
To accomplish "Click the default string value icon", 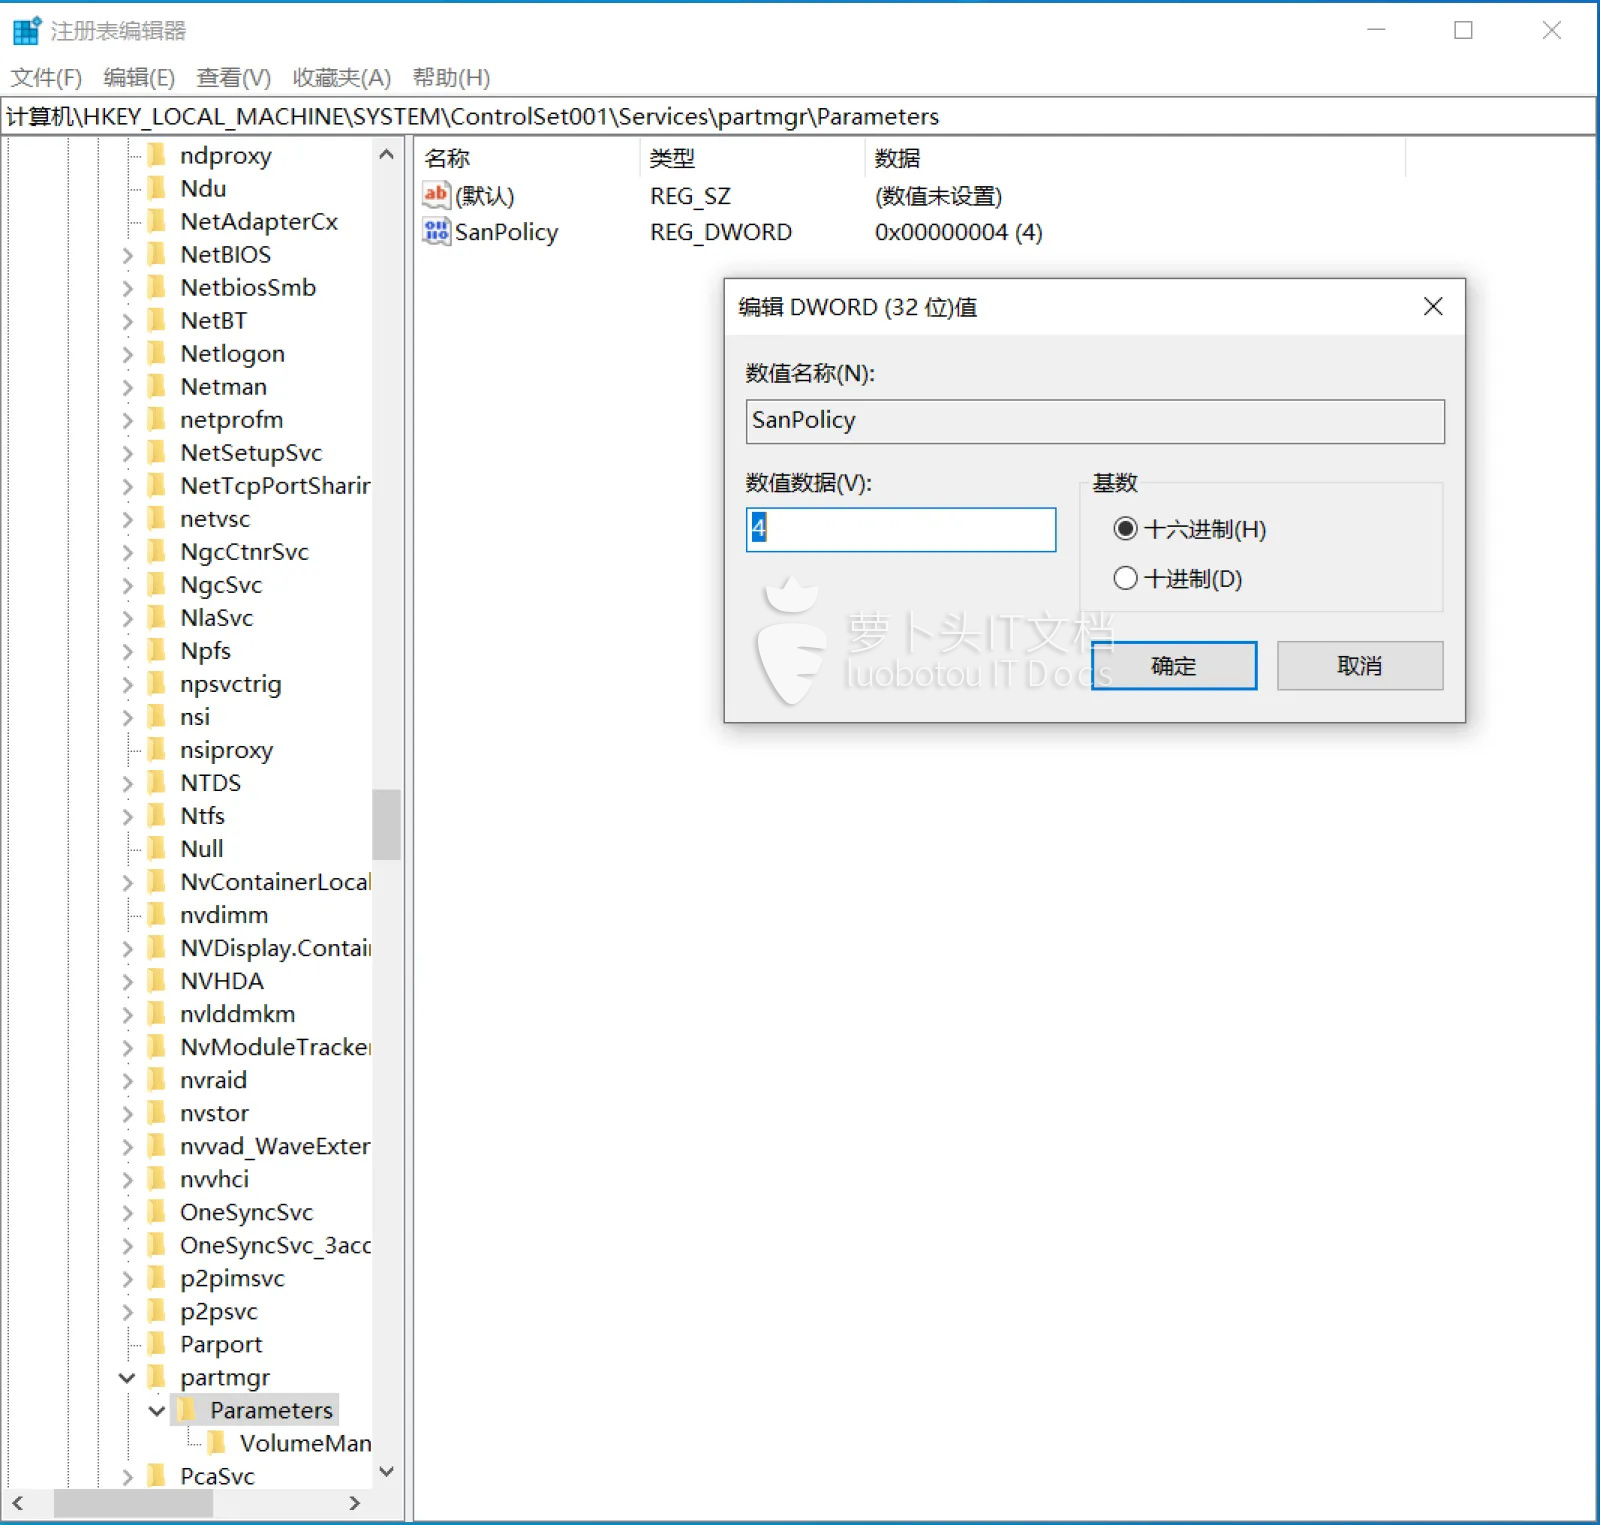I will point(436,195).
